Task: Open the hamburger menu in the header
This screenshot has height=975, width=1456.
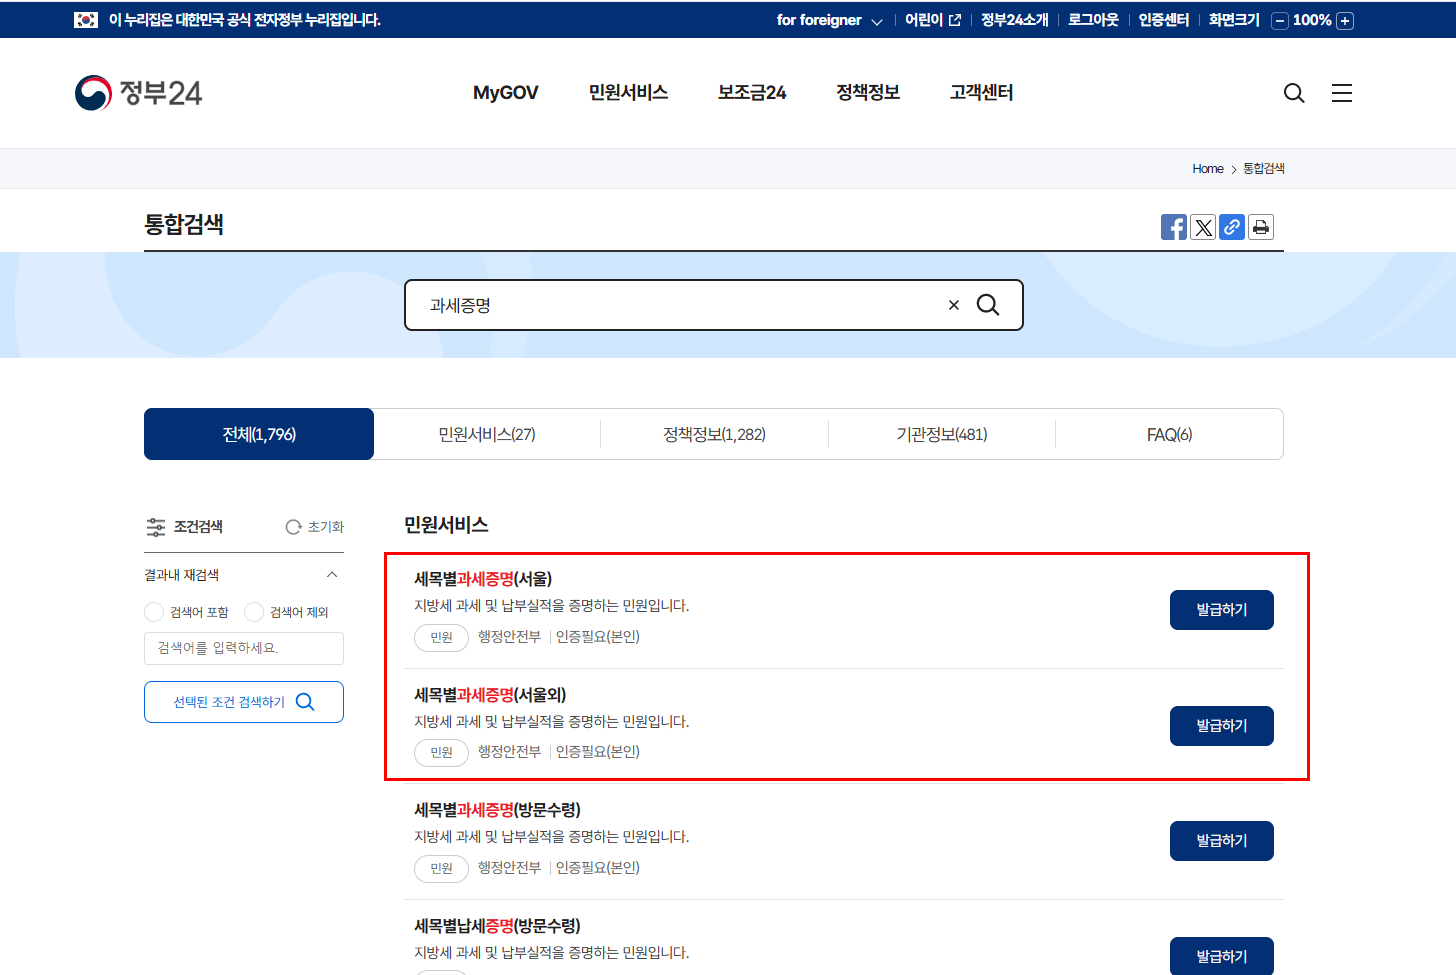Action: (x=1341, y=92)
